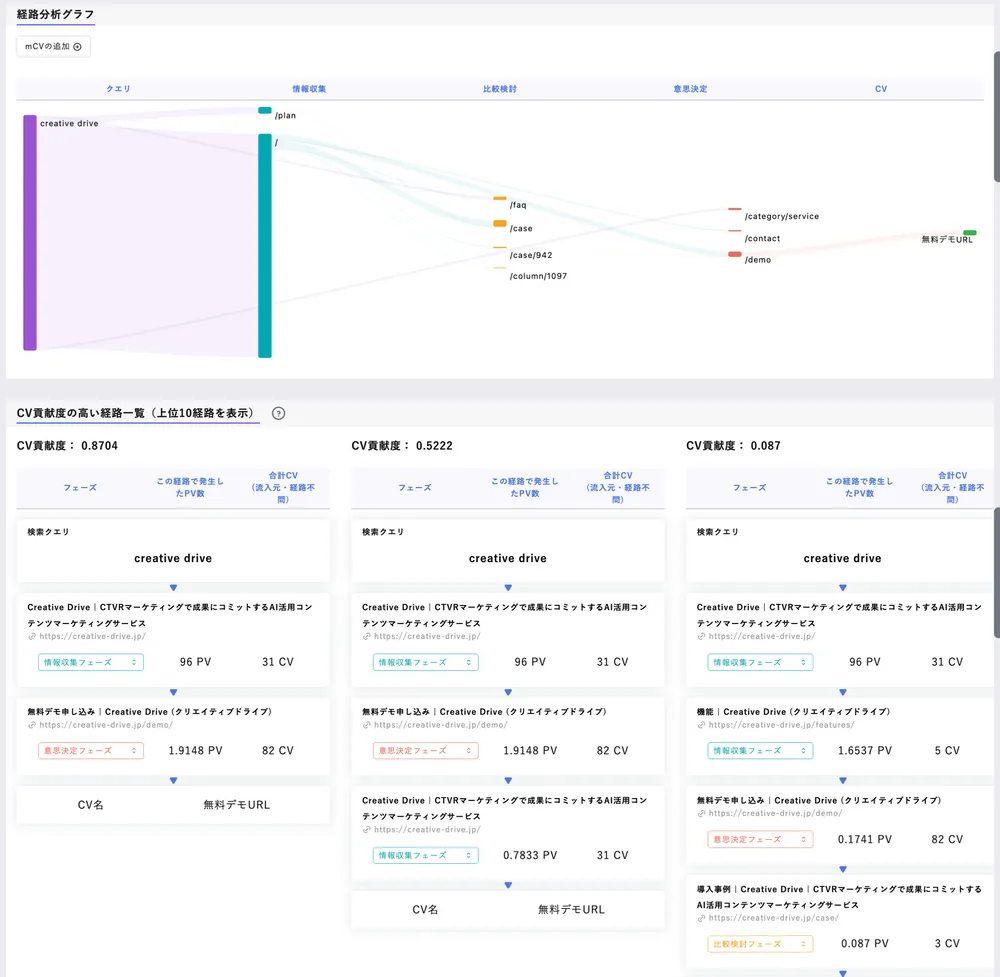
Task: Click the CV column header in graph
Action: point(881,89)
